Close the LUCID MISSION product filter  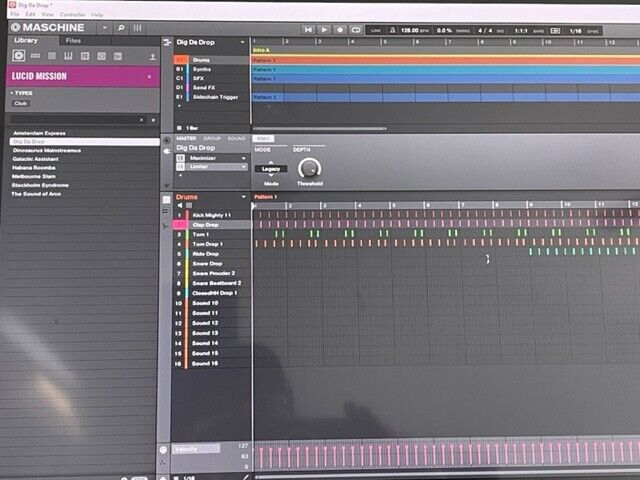coord(149,76)
